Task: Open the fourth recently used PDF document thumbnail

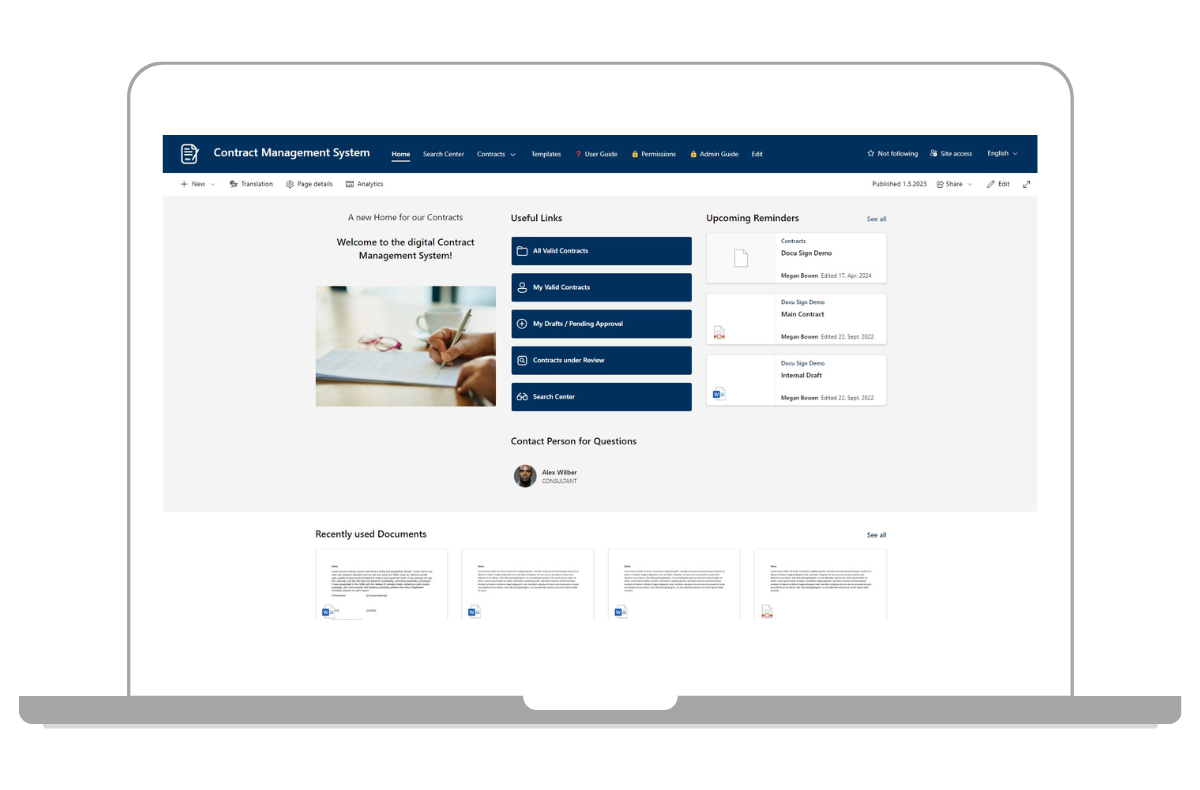Action: click(x=820, y=584)
